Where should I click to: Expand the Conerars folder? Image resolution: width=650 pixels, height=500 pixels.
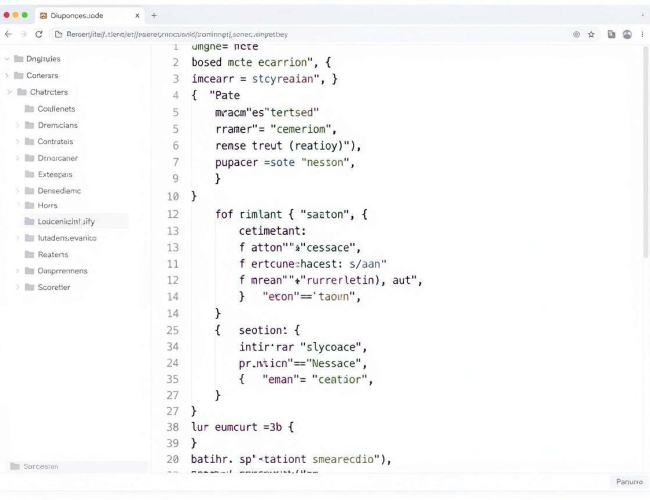click(x=7, y=75)
